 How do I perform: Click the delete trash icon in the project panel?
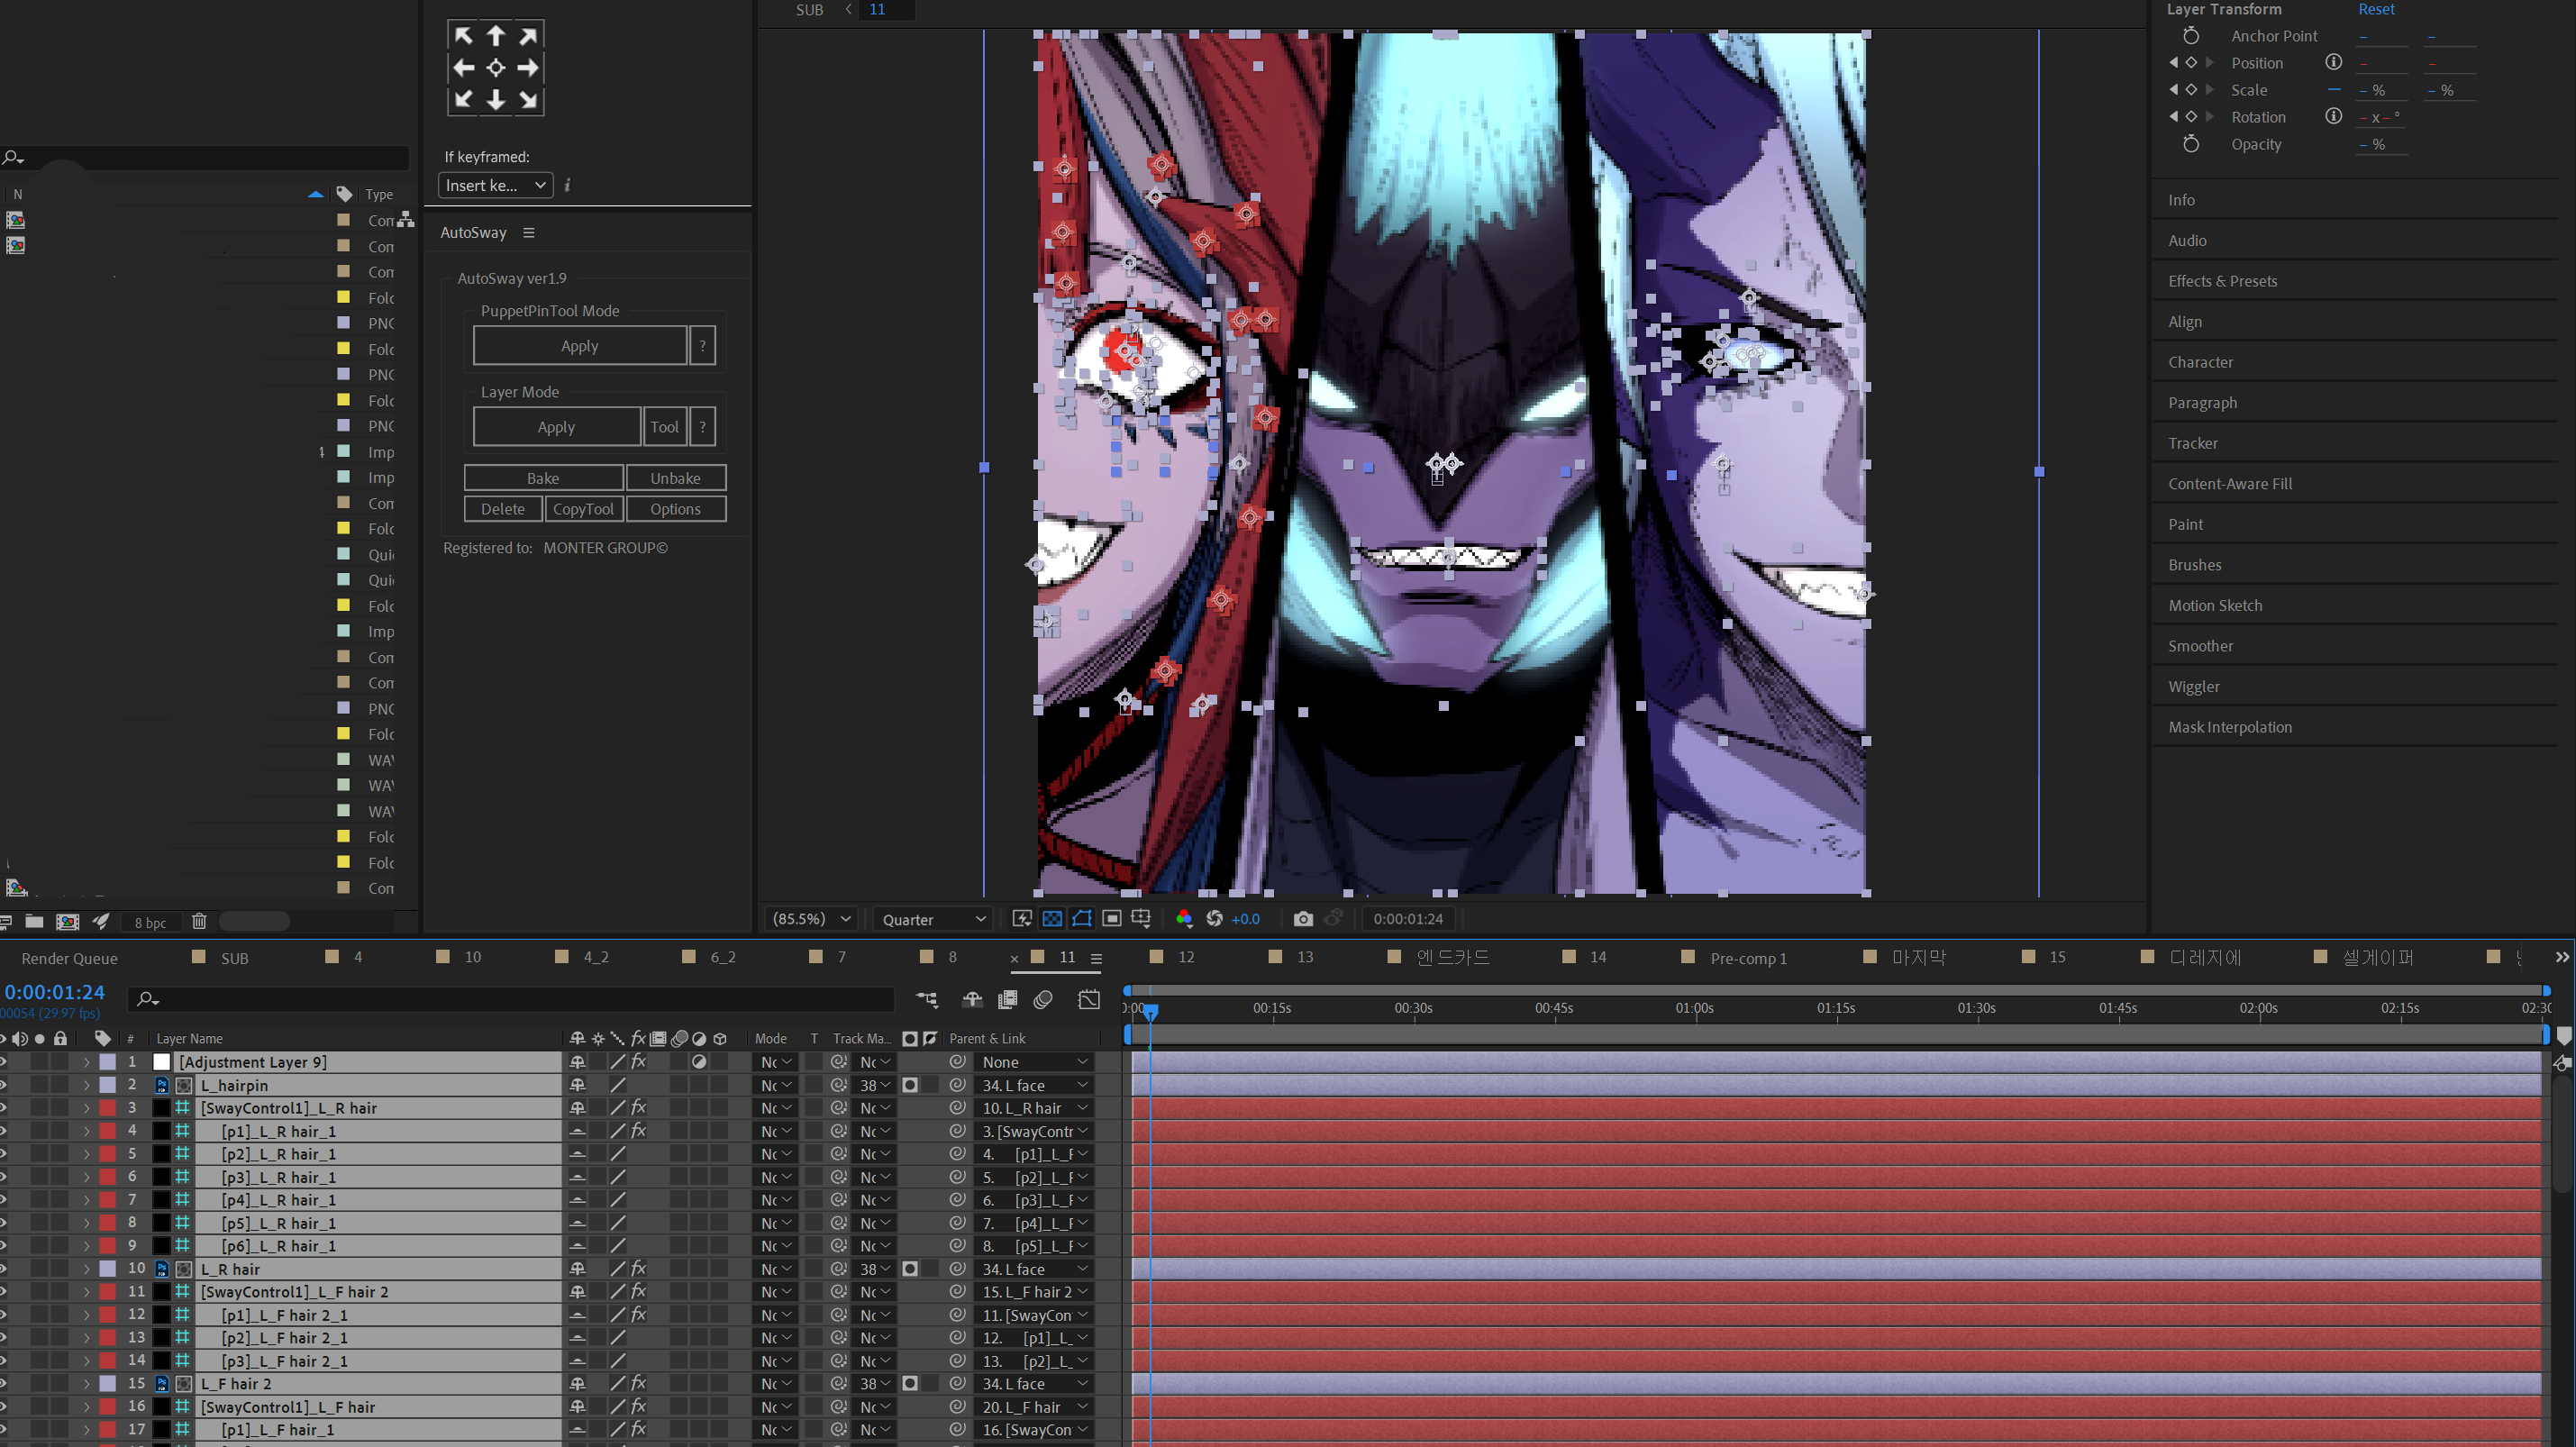coord(199,921)
